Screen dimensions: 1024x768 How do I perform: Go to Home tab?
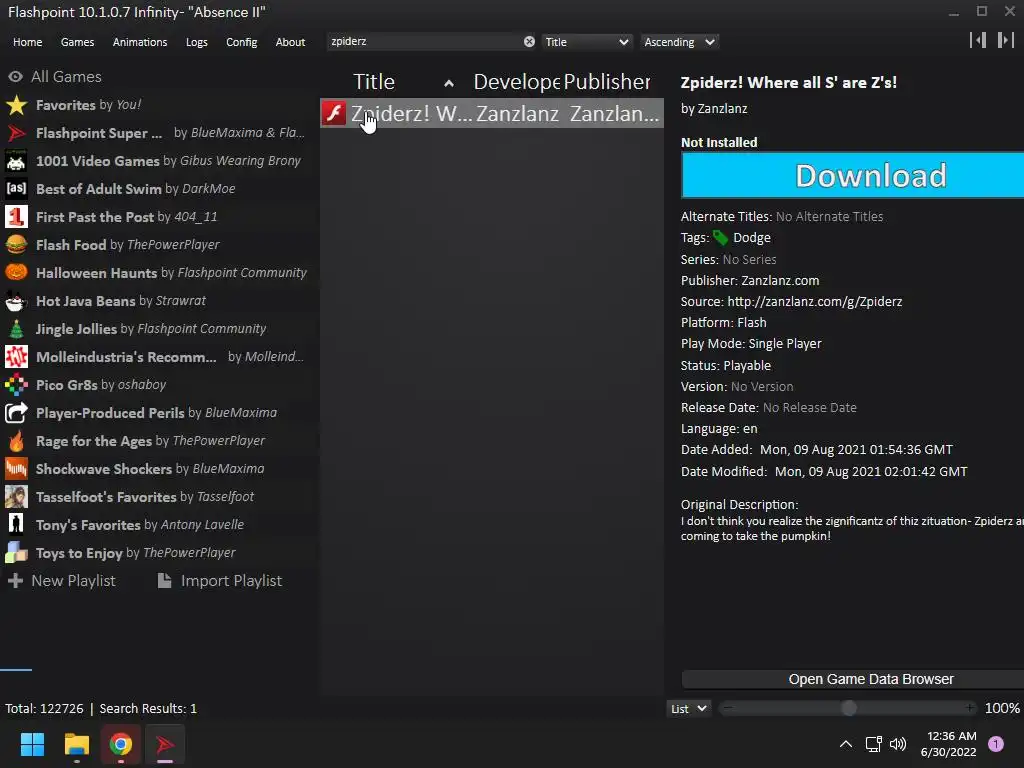(27, 42)
